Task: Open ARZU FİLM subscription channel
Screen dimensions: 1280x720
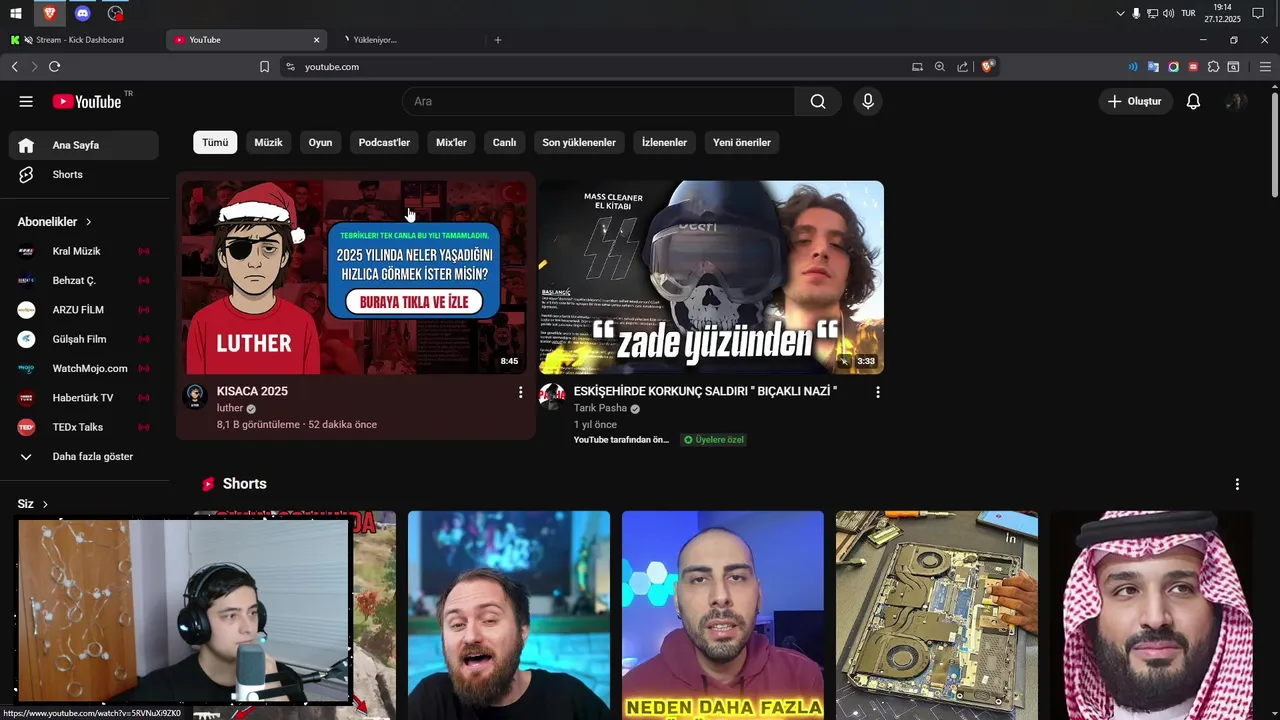Action: click(x=84, y=310)
